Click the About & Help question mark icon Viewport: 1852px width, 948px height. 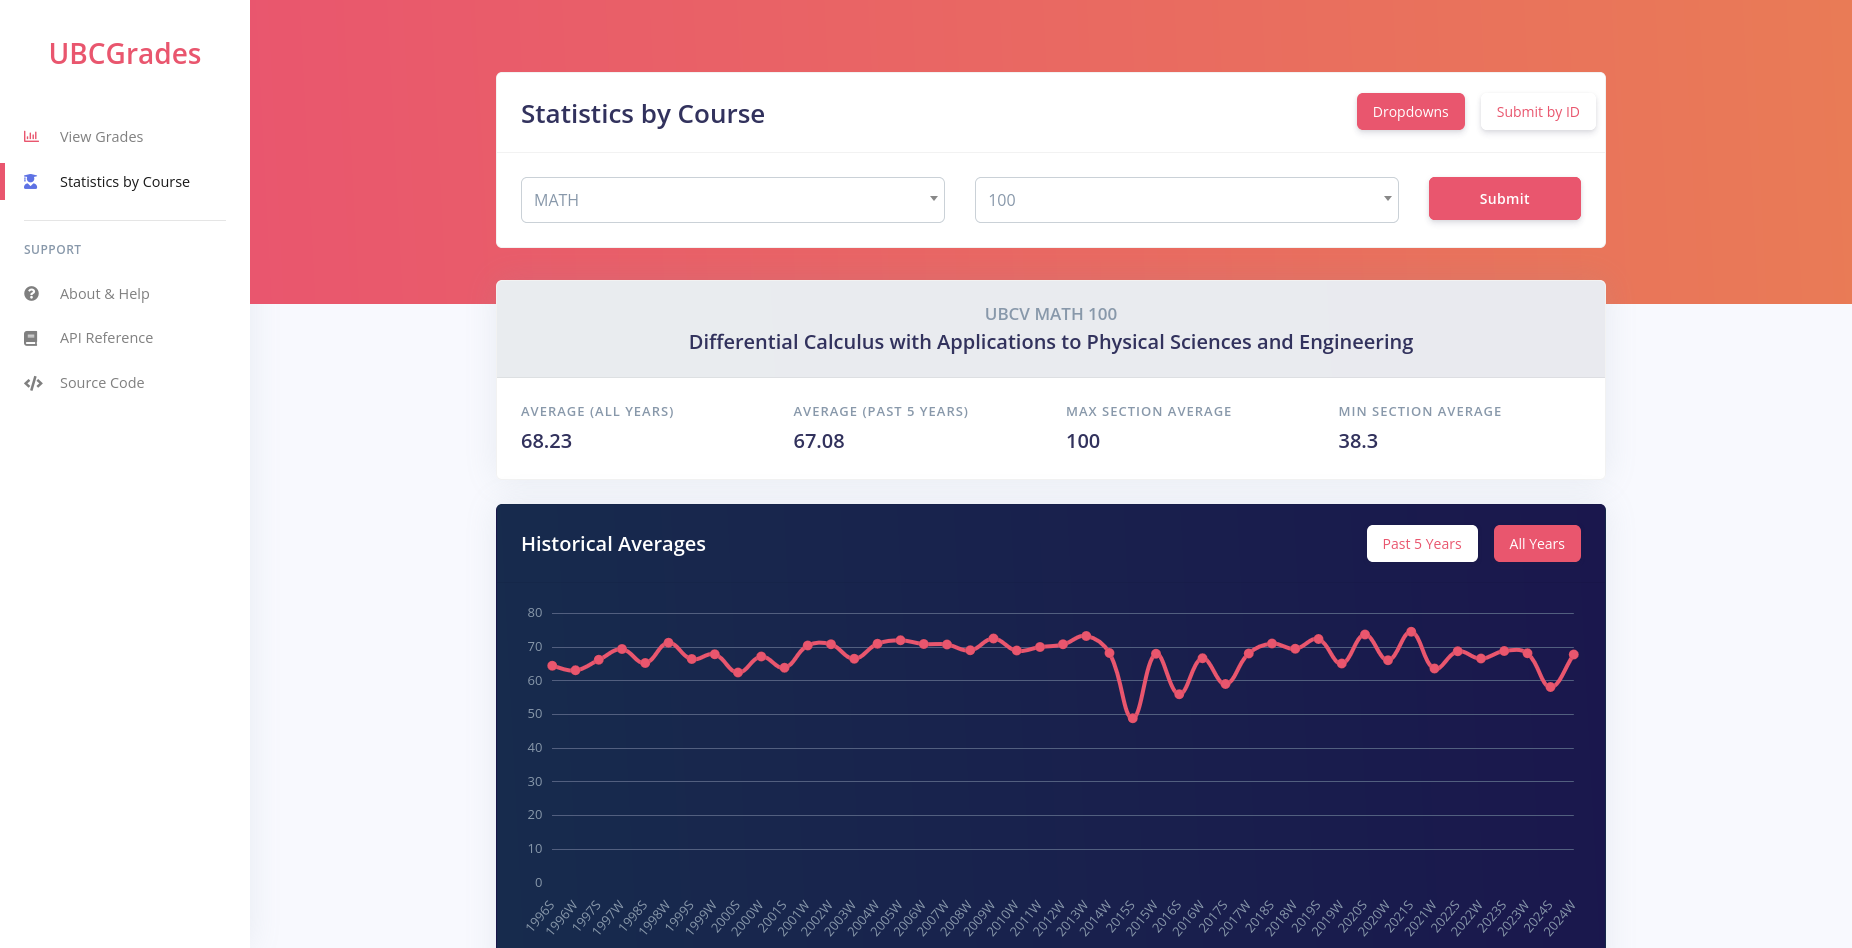32,294
